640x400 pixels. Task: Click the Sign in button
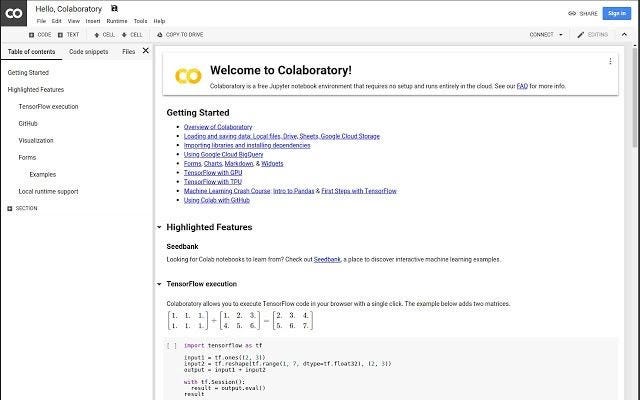coord(616,13)
